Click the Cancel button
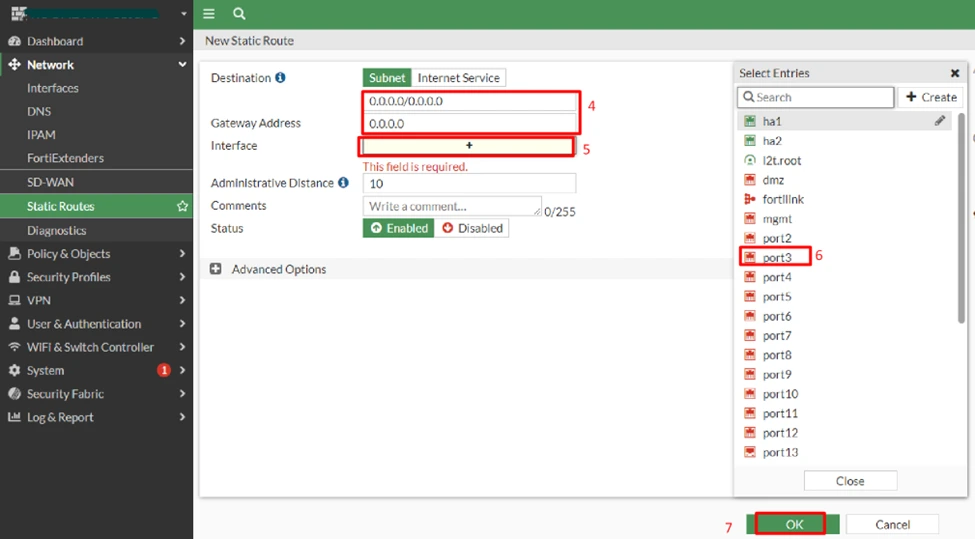 pos(892,524)
